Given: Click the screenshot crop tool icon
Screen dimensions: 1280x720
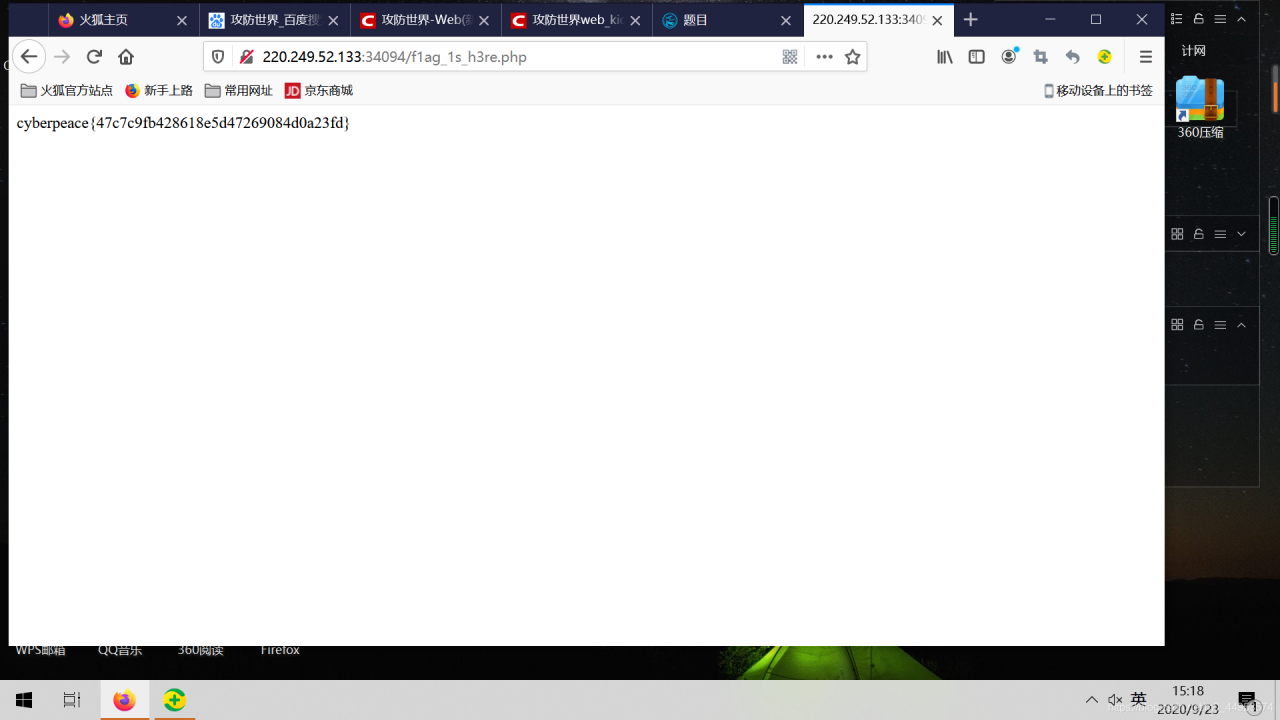Looking at the screenshot, I should click(x=1041, y=57).
